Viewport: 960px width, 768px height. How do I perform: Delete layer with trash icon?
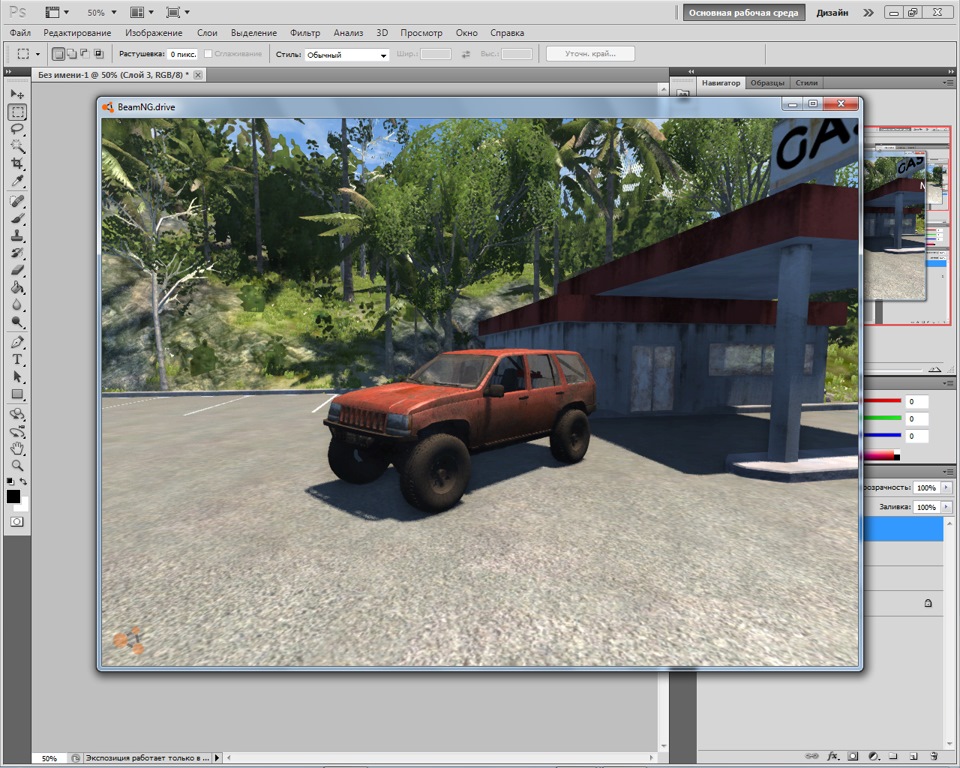(933, 756)
